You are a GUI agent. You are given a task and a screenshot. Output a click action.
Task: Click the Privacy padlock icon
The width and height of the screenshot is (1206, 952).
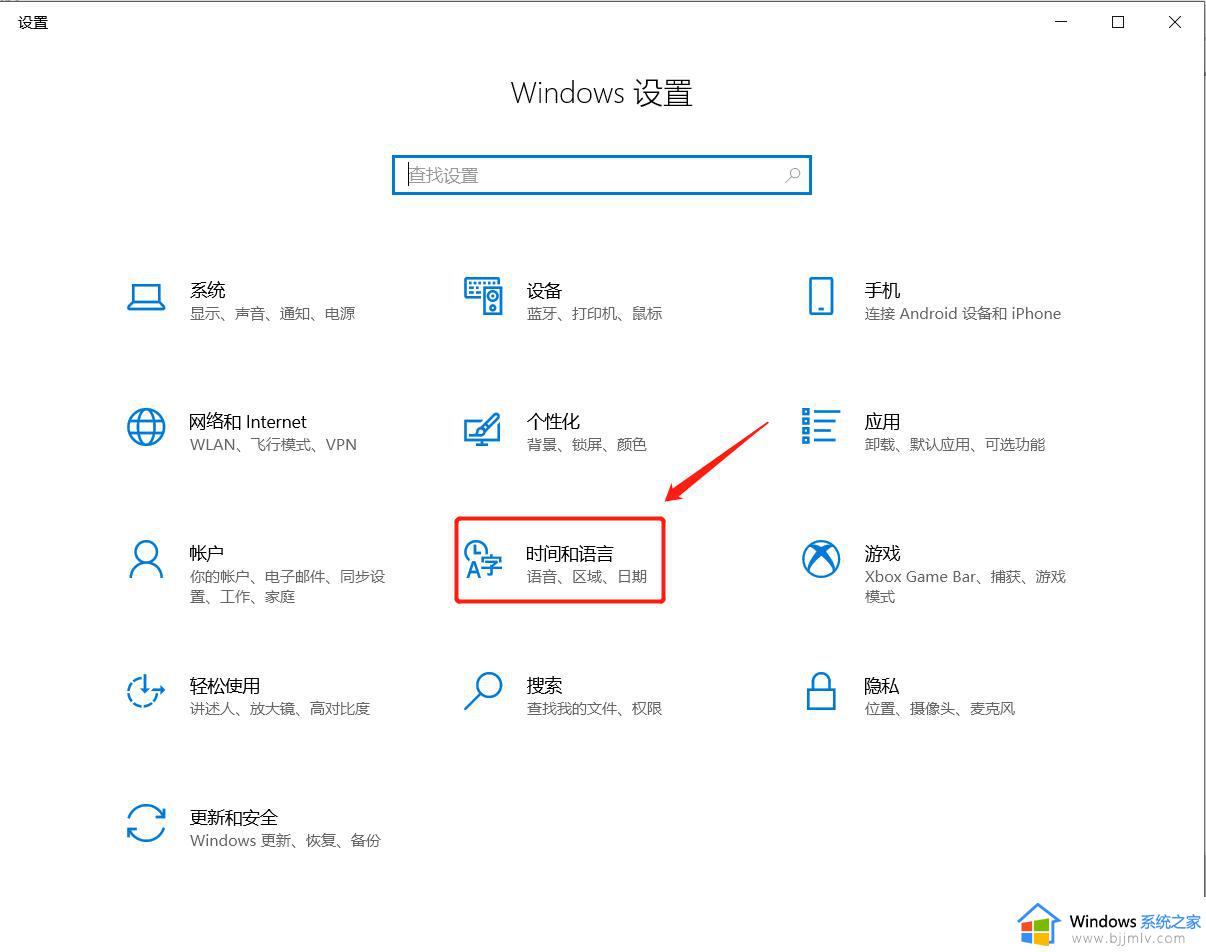(x=821, y=691)
